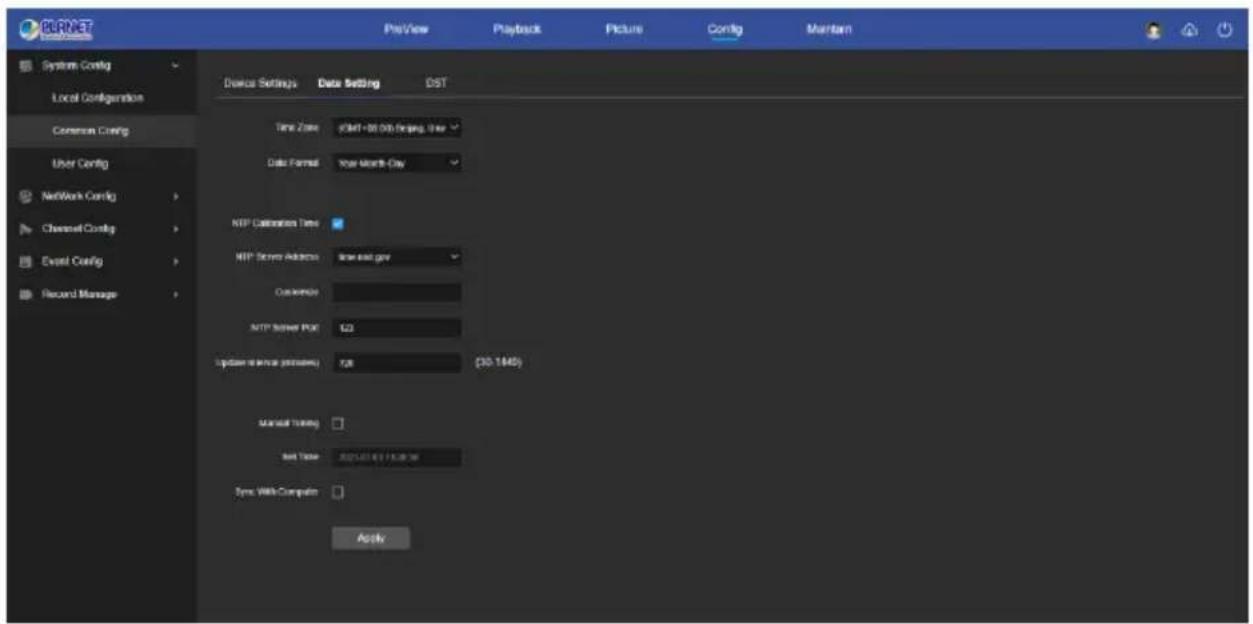Click the Update Interval minutes field
This screenshot has height=624, width=1253.
click(x=396, y=364)
